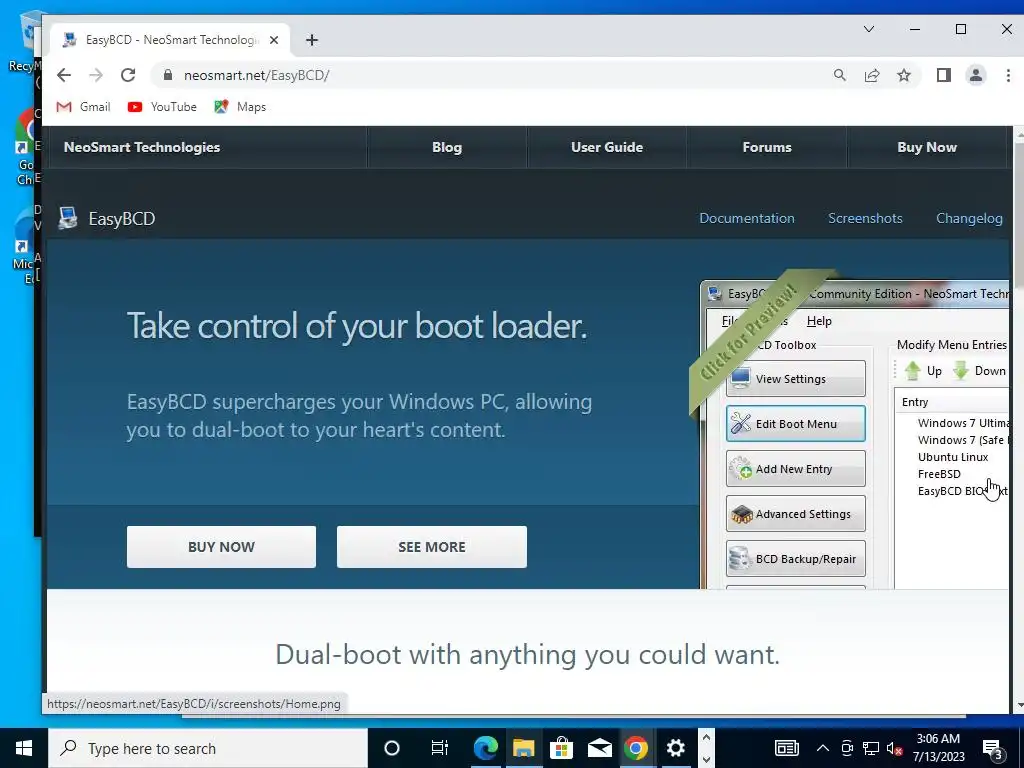This screenshot has width=1024, height=768.
Task: Open the network tray icon
Action: pos(871,748)
